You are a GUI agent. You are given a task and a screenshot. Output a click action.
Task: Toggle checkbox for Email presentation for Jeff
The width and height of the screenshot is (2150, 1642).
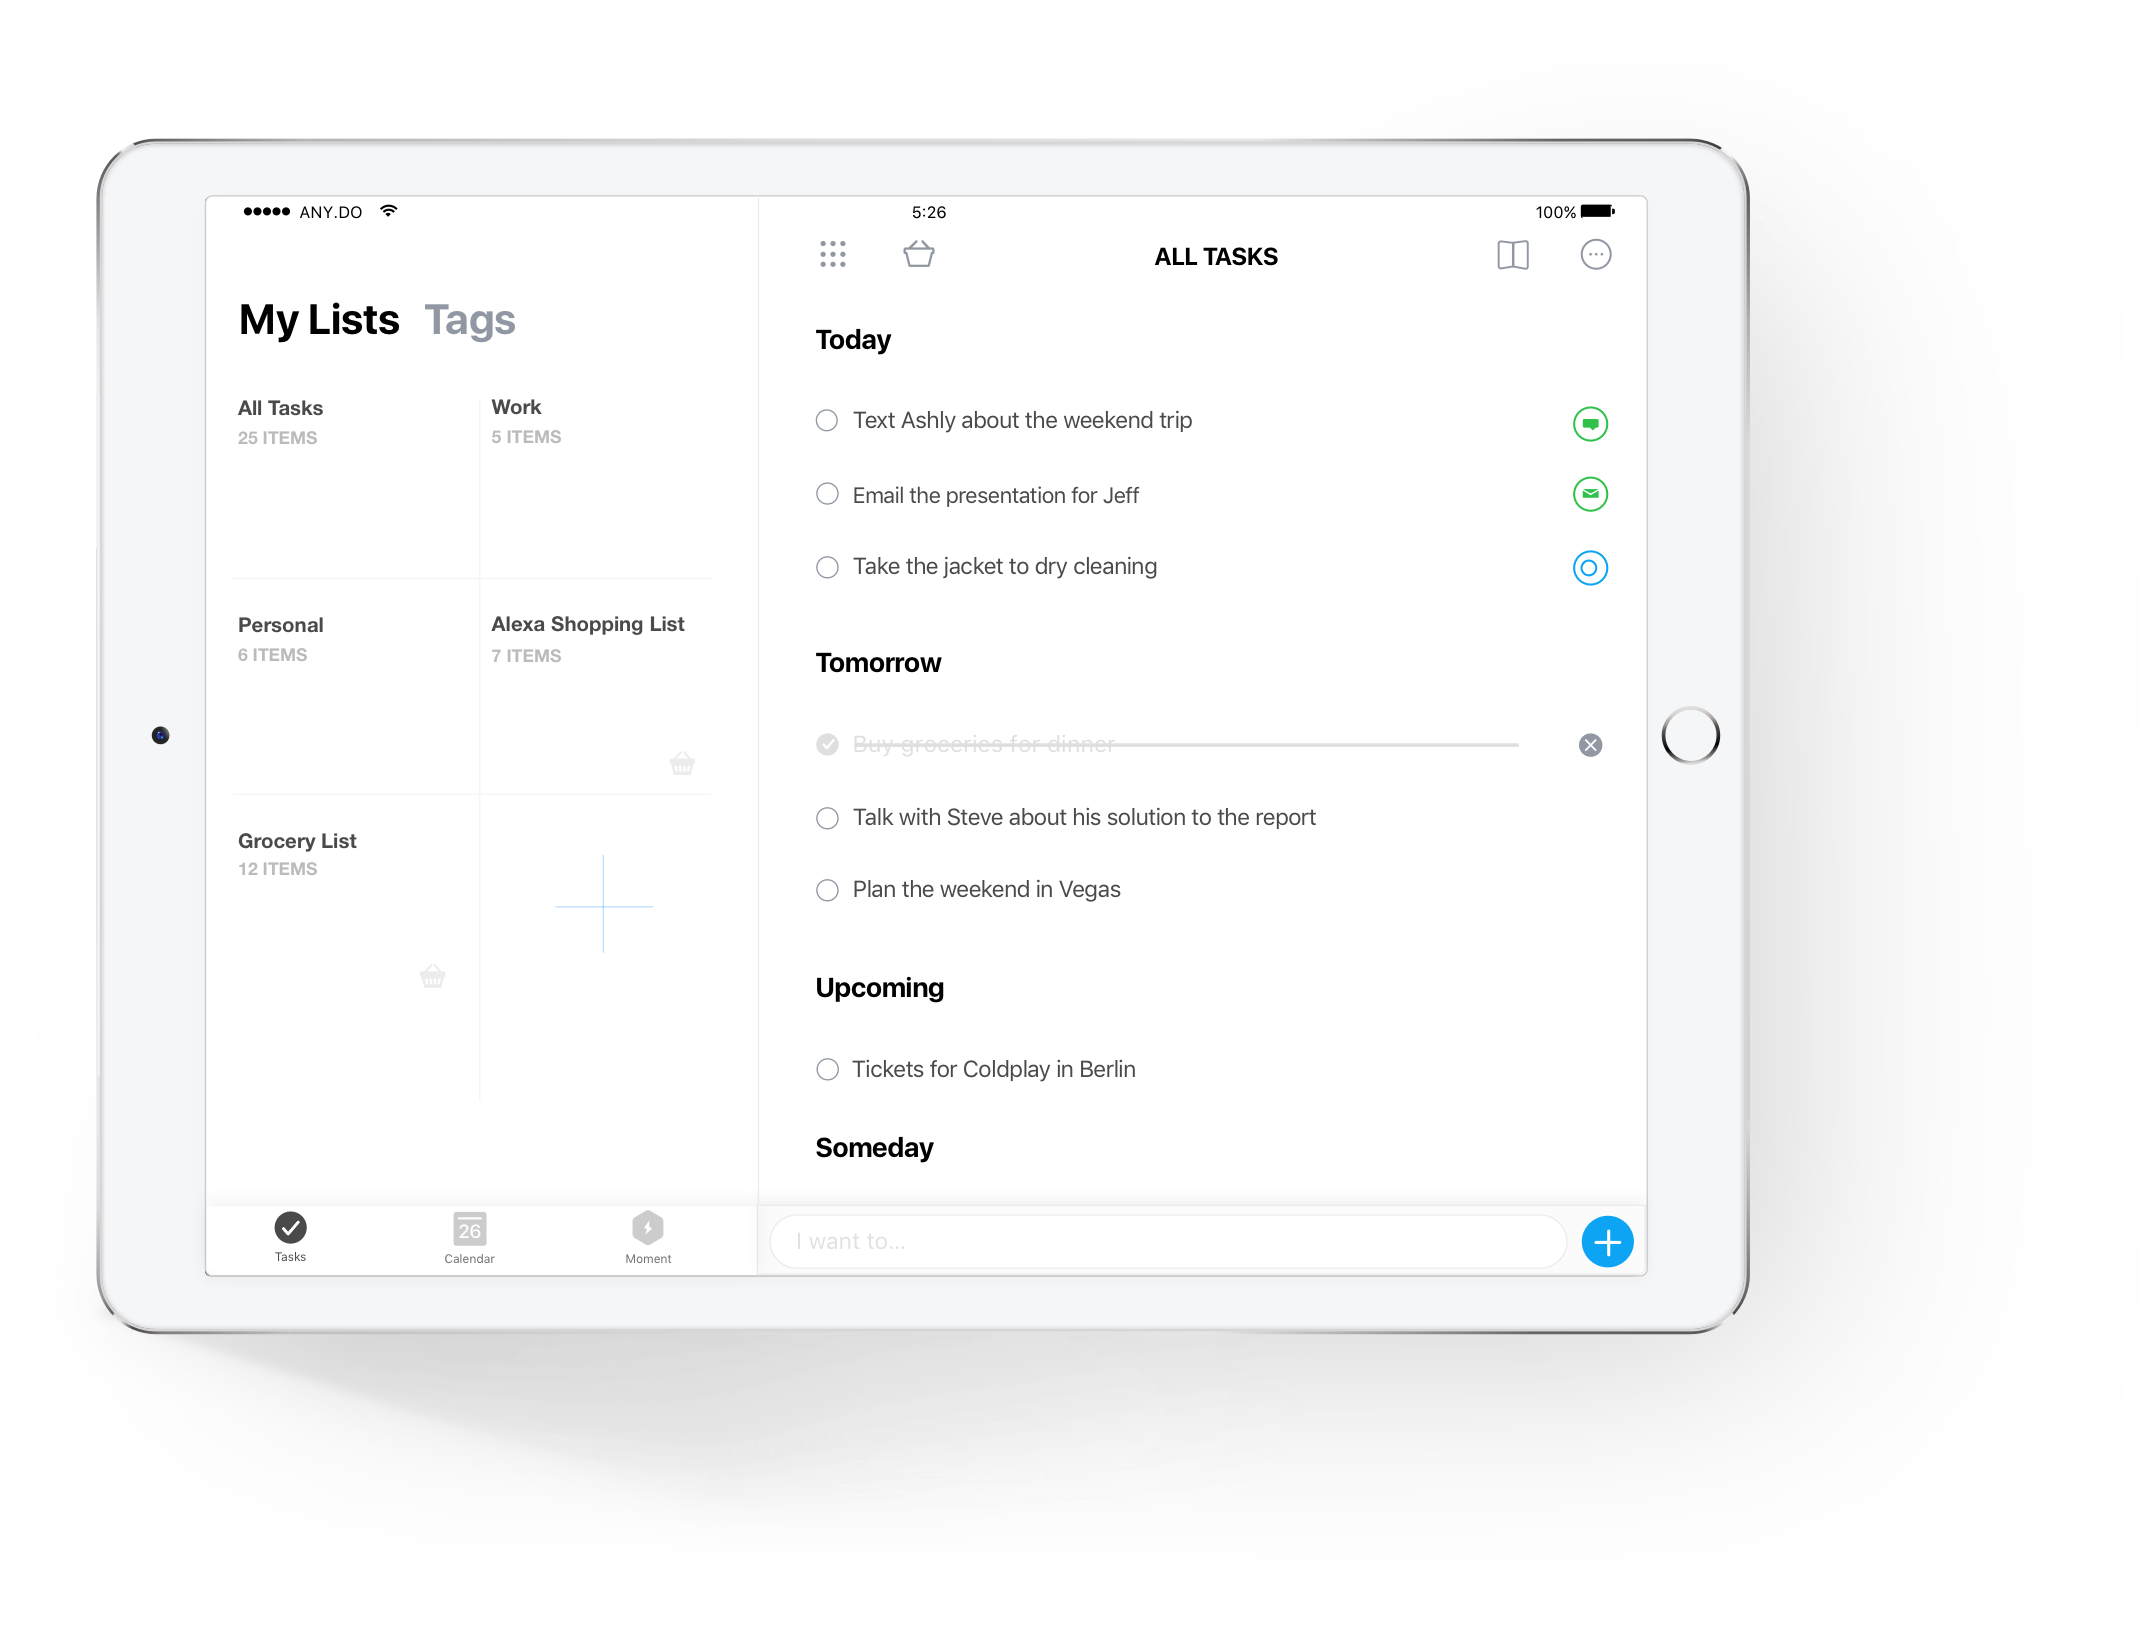coord(828,495)
